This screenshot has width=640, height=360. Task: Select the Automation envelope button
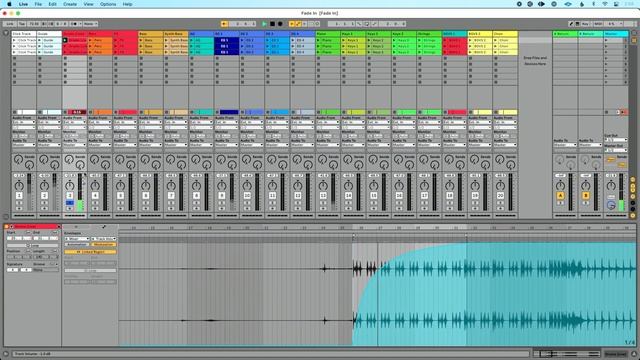77,244
